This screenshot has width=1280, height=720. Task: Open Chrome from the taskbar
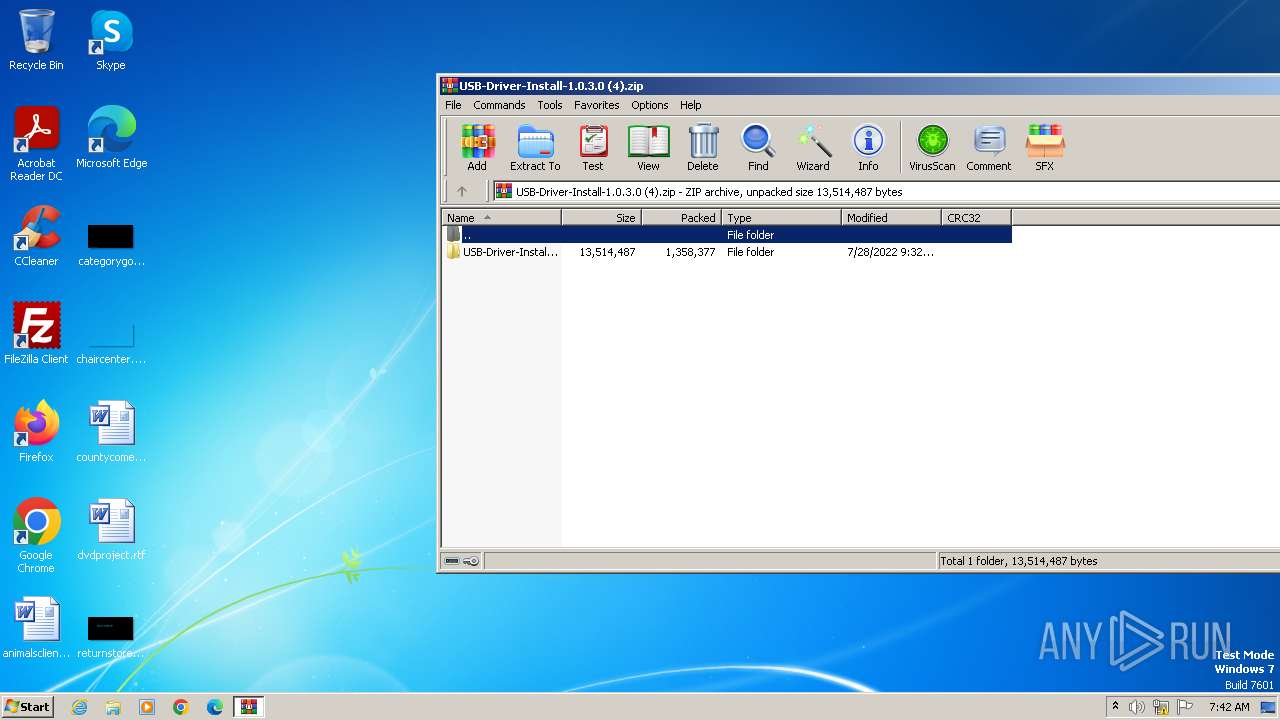pyautogui.click(x=181, y=707)
